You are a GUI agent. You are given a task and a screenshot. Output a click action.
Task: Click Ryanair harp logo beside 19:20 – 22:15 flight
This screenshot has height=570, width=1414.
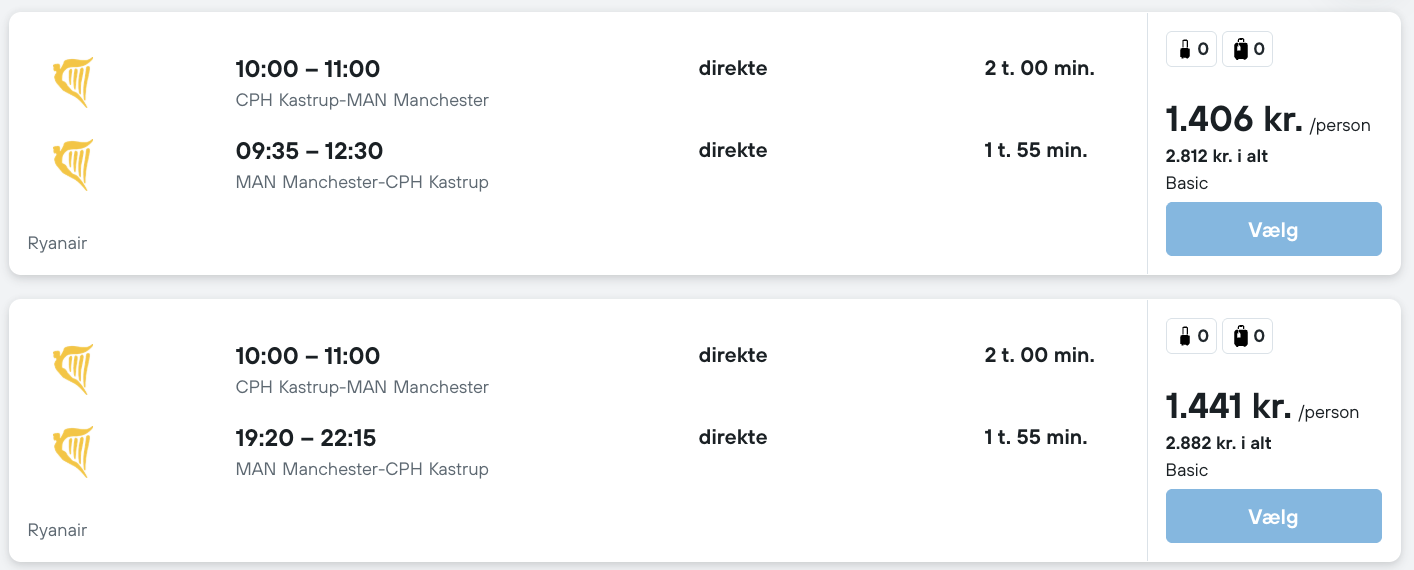pyautogui.click(x=73, y=452)
